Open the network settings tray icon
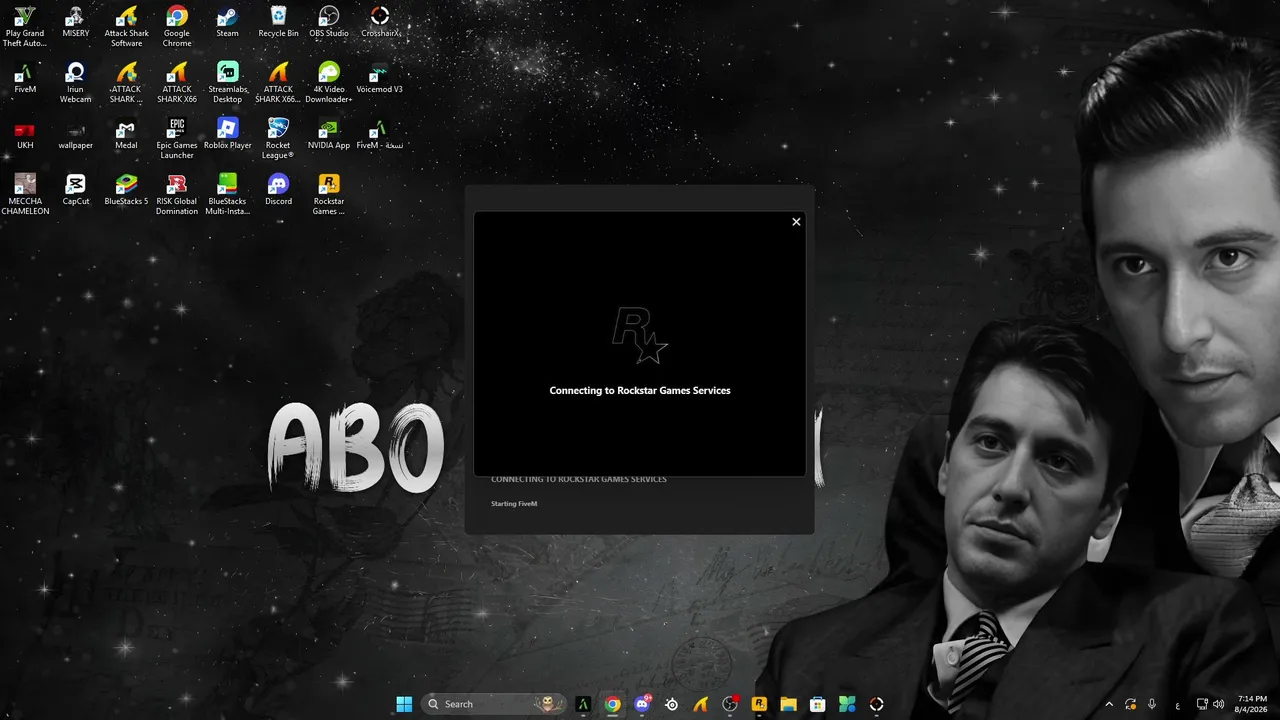1280x720 pixels. [x=1202, y=704]
